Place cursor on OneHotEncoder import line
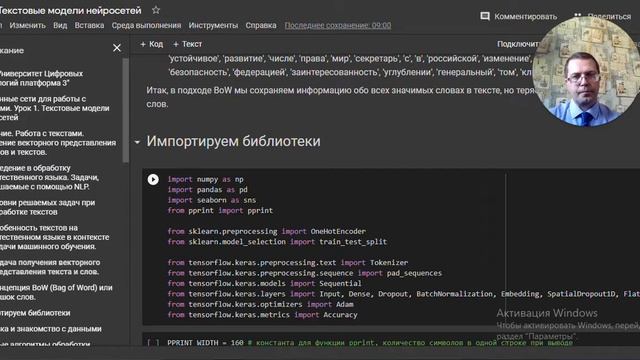 [267, 231]
